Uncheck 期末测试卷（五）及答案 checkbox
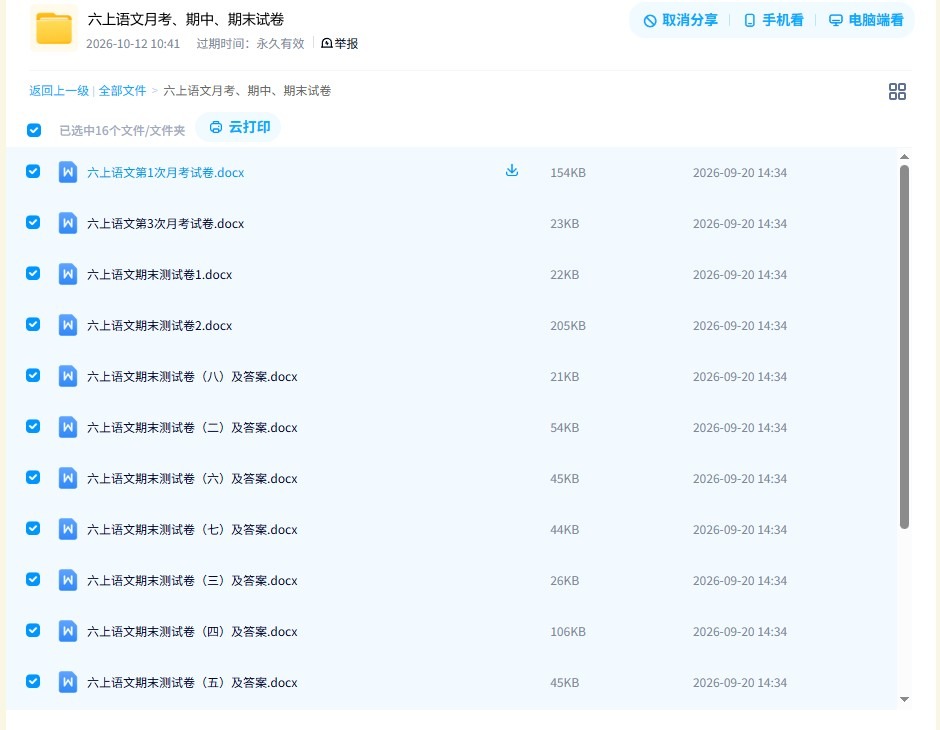Viewport: 940px width, 730px height. coord(33,681)
